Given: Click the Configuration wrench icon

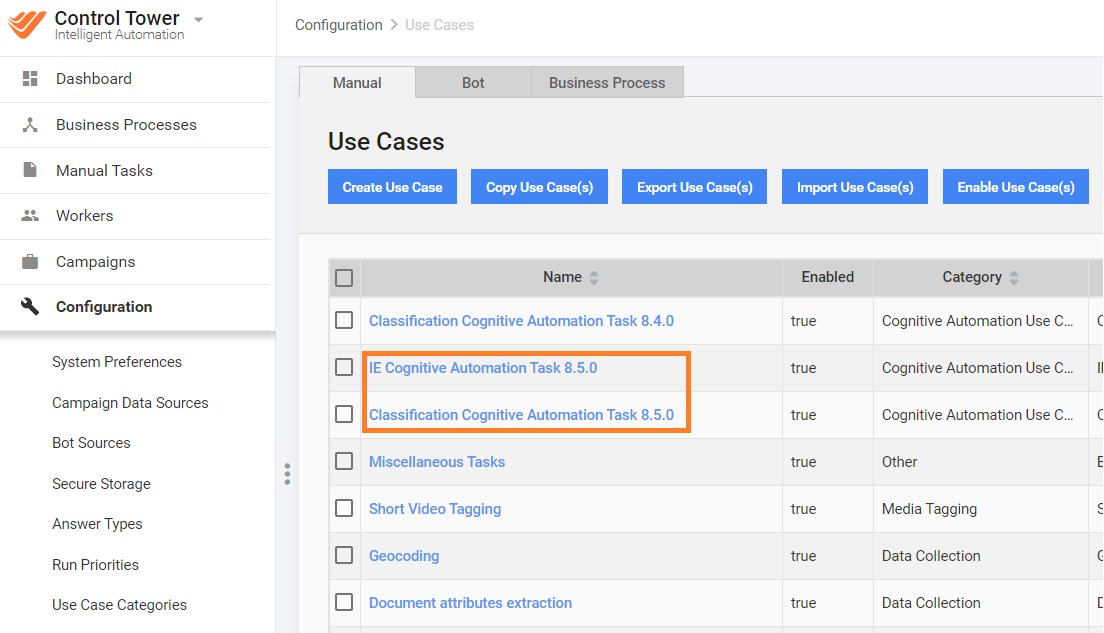Looking at the screenshot, I should (x=30, y=306).
